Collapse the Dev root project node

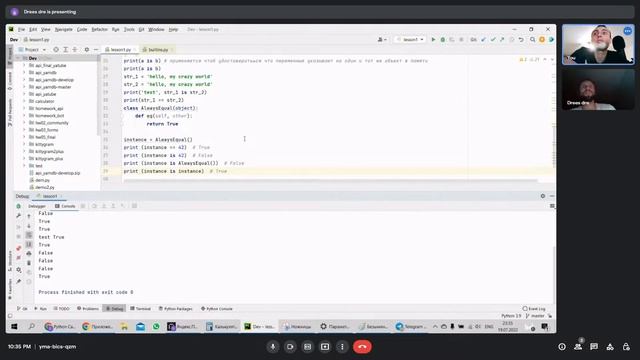point(18,58)
